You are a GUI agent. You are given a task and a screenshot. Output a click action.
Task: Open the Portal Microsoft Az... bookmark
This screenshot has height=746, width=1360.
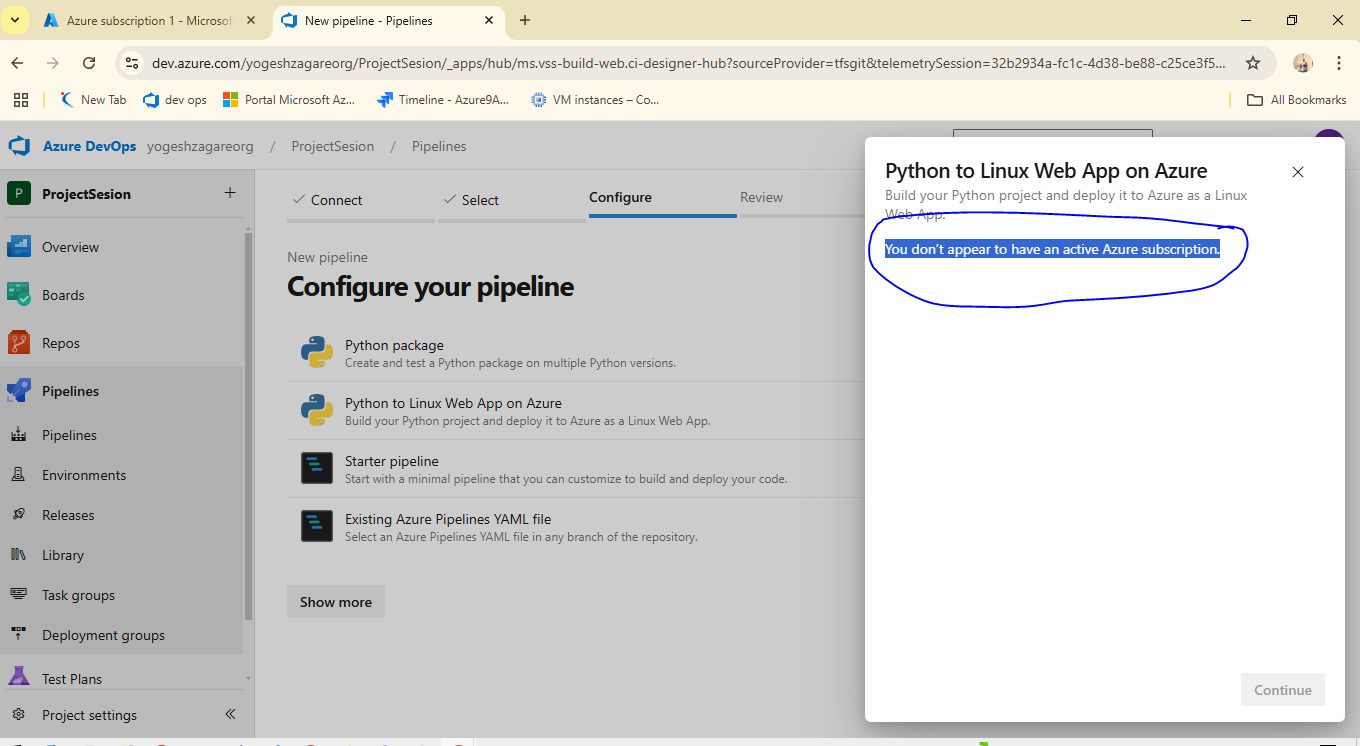coord(289,100)
